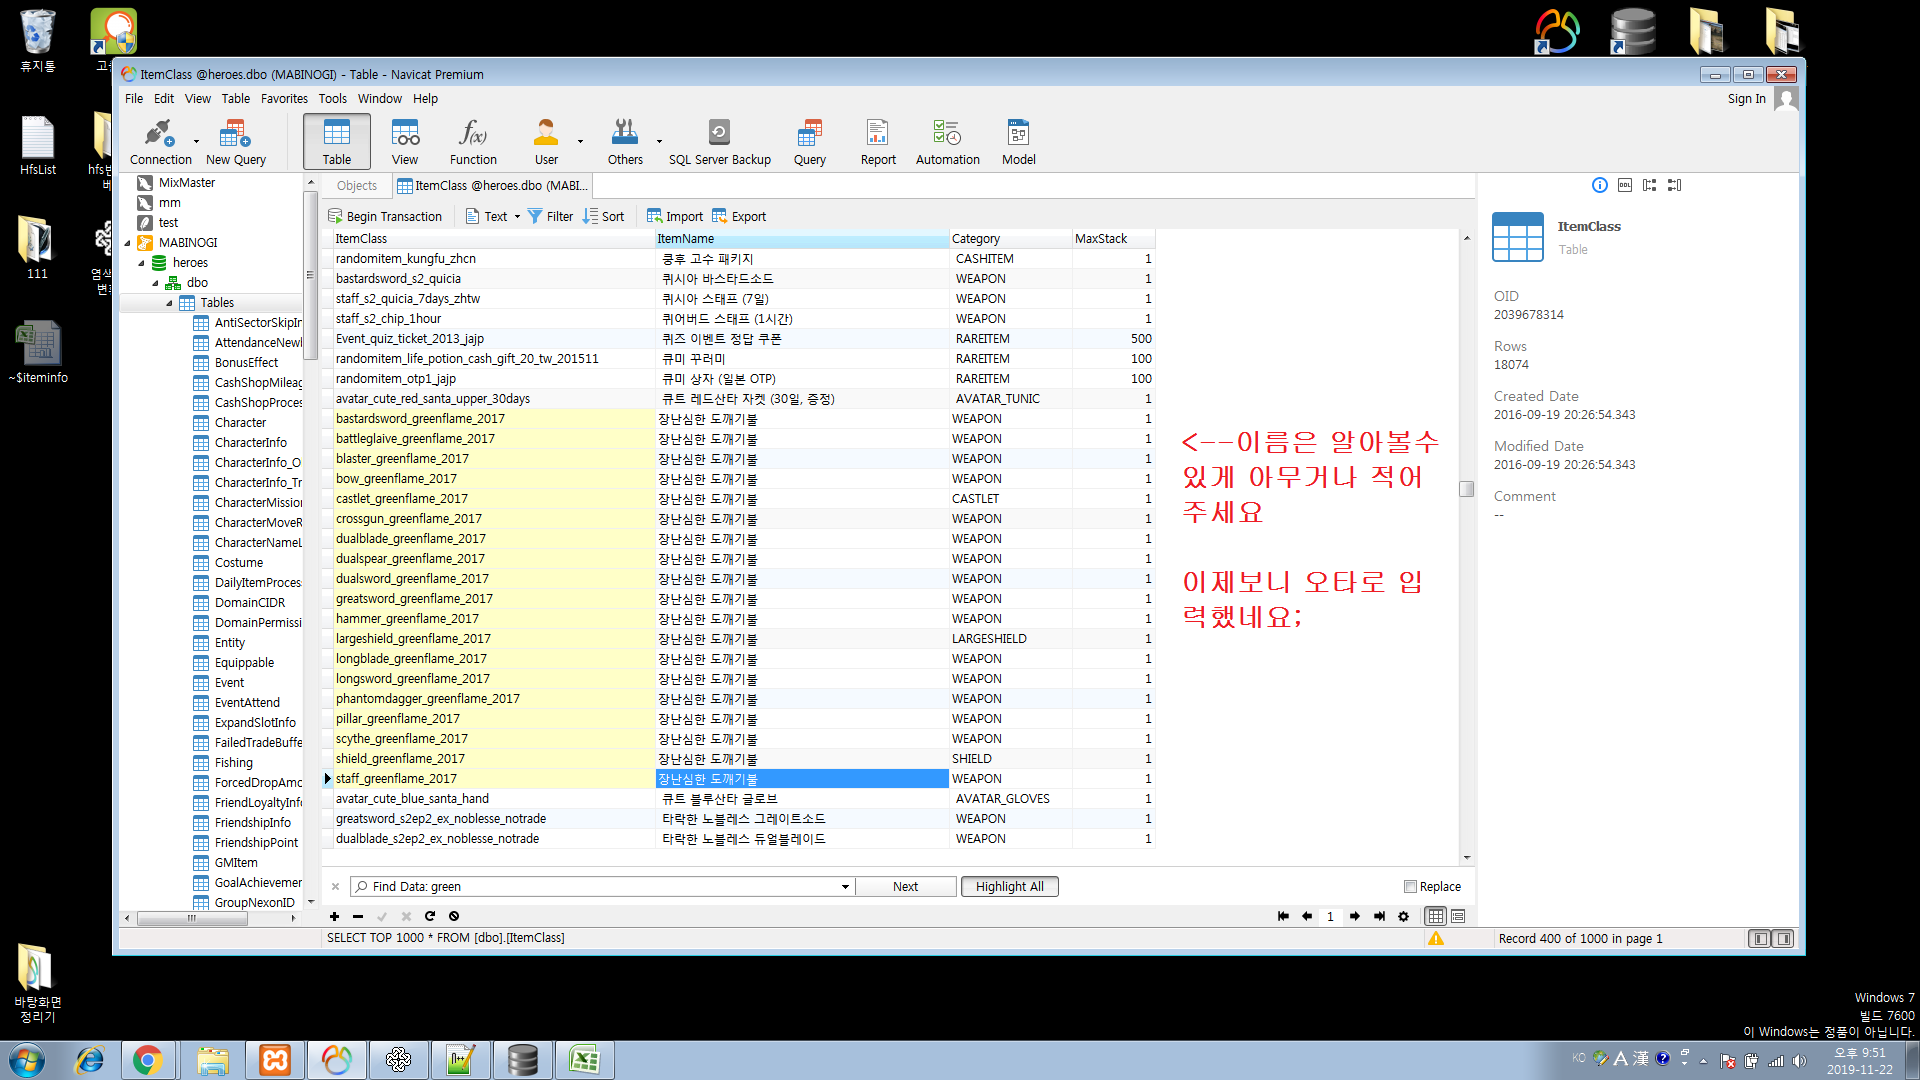Show the Used By tab in info pane
Screen dimensions: 1920x1080
point(1675,185)
